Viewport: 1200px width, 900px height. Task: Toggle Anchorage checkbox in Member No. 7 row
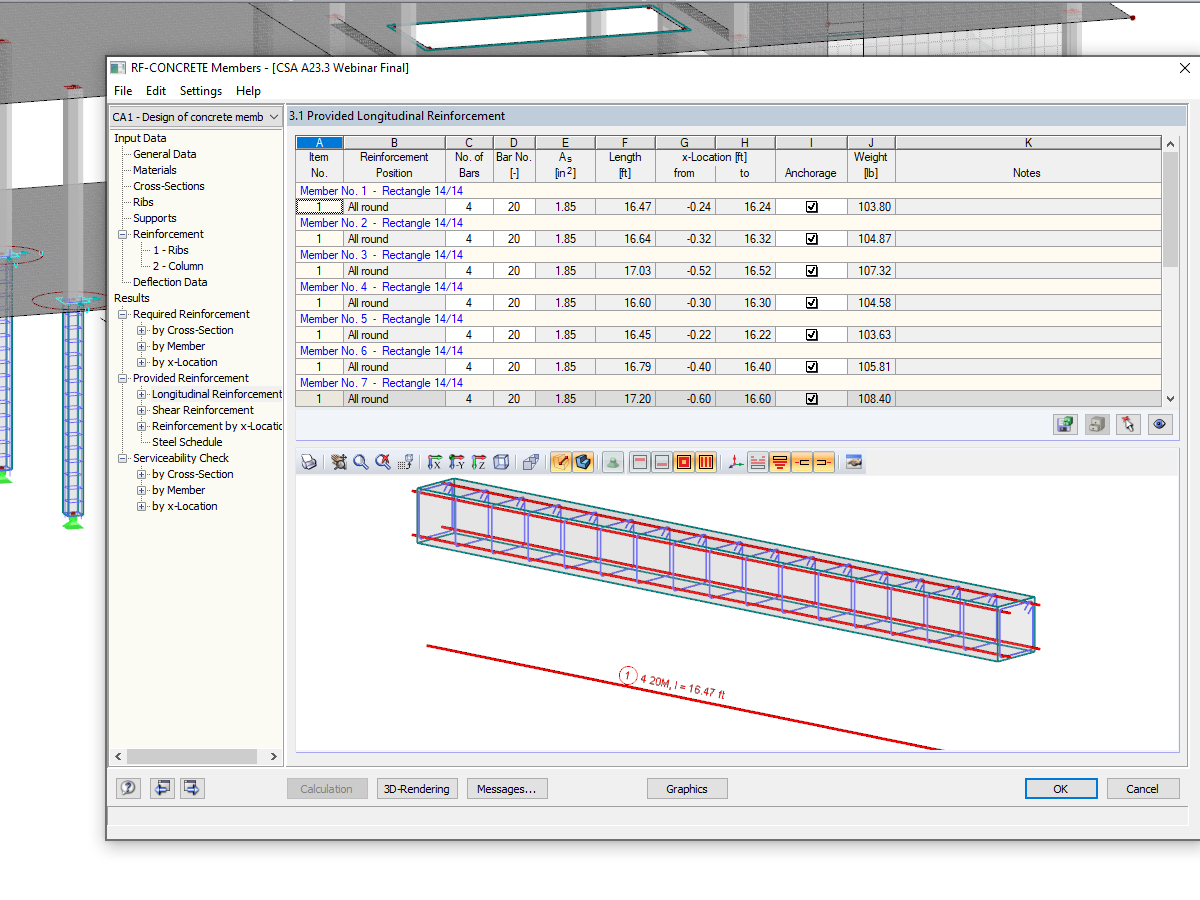tap(812, 399)
